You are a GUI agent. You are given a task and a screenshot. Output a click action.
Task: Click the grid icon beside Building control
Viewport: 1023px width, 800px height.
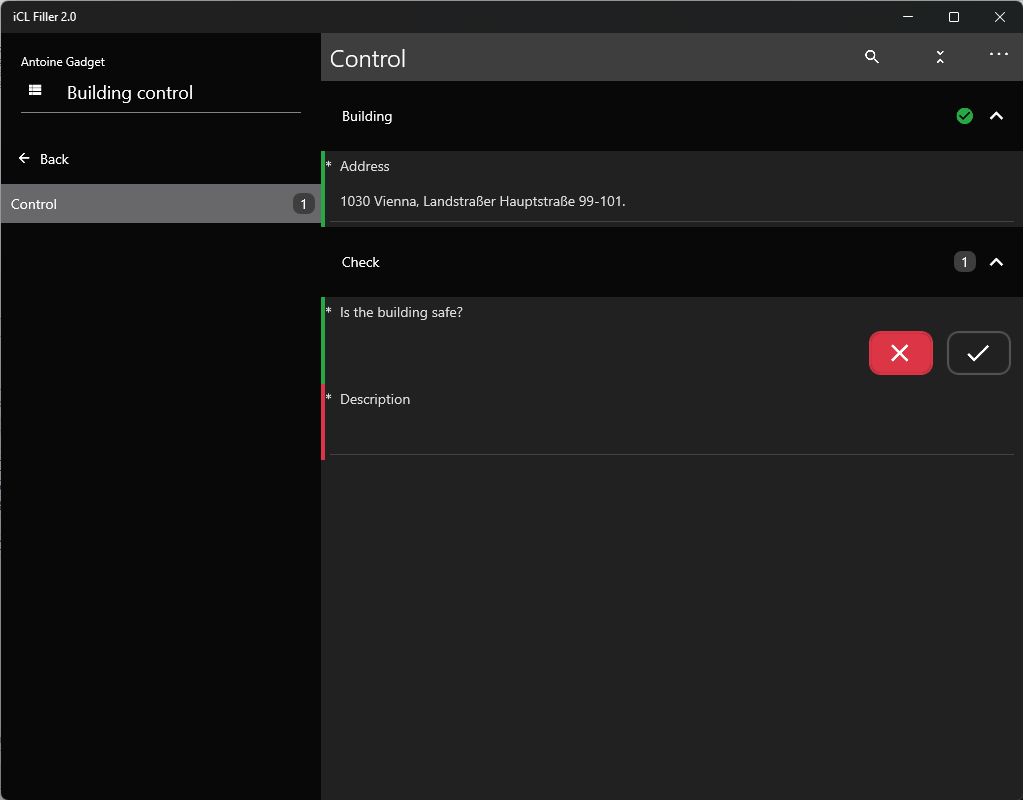(x=35, y=91)
